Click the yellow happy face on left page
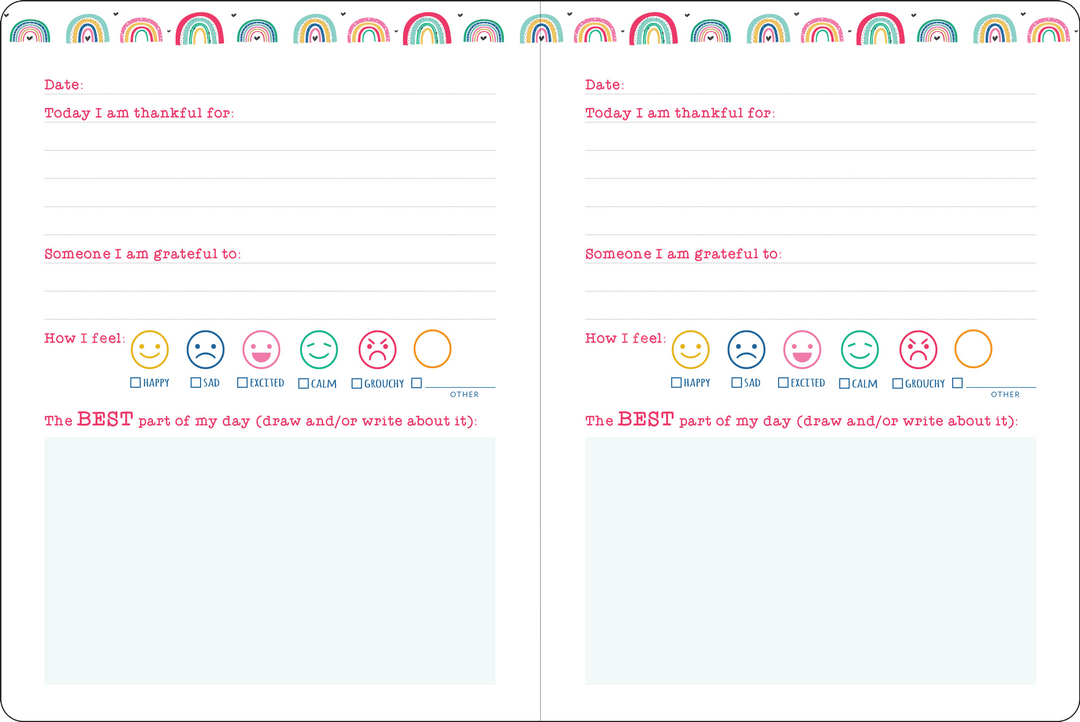 [150, 349]
